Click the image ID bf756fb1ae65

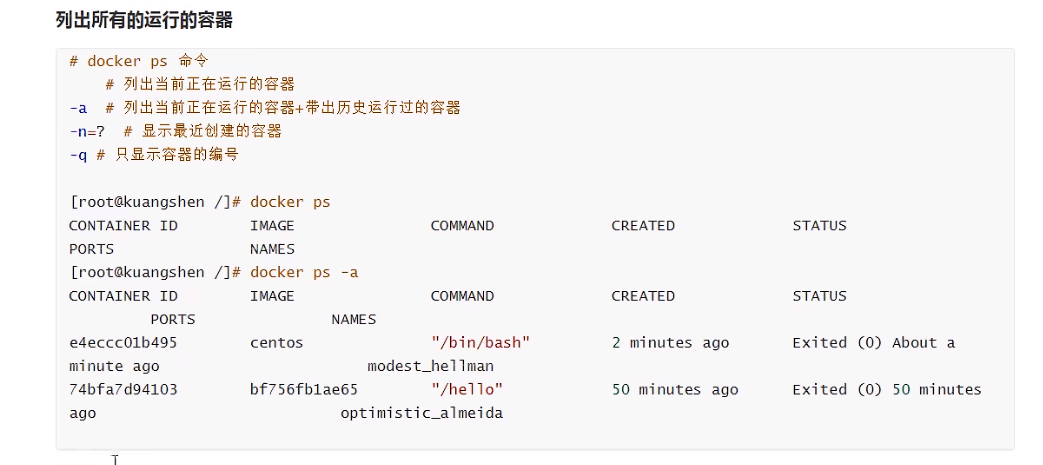tap(304, 389)
